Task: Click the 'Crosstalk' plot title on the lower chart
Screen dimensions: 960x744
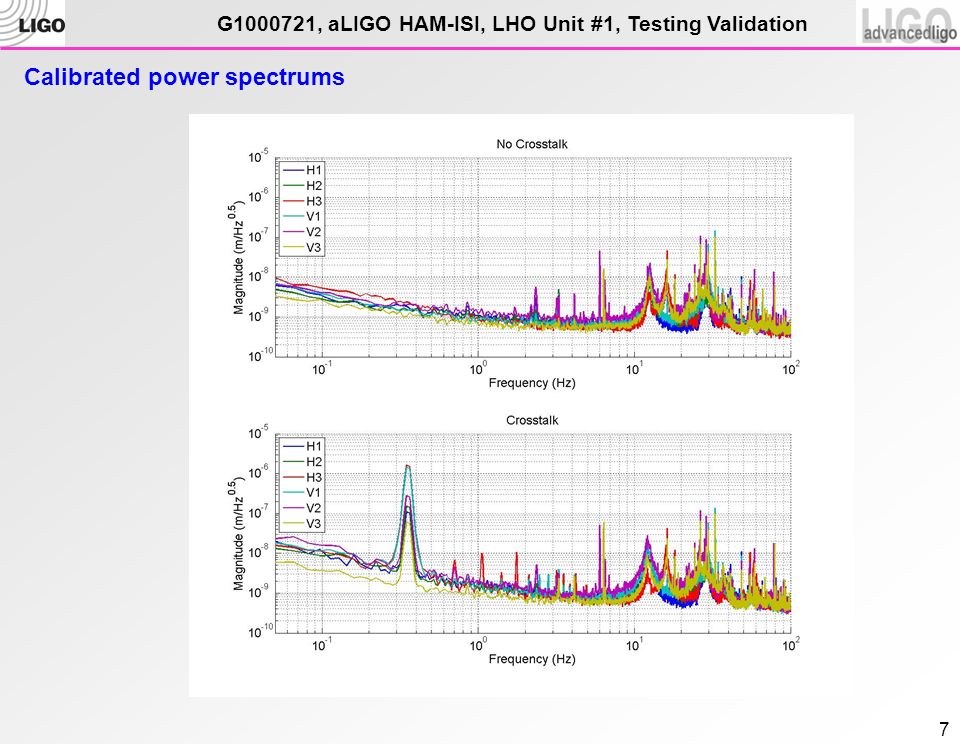Action: point(531,420)
